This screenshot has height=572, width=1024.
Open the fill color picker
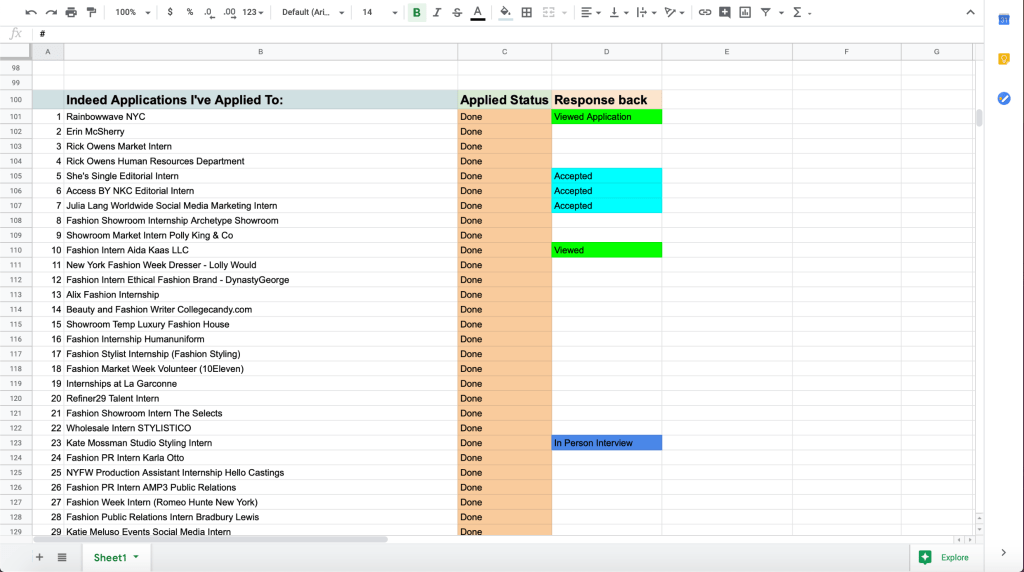(505, 12)
